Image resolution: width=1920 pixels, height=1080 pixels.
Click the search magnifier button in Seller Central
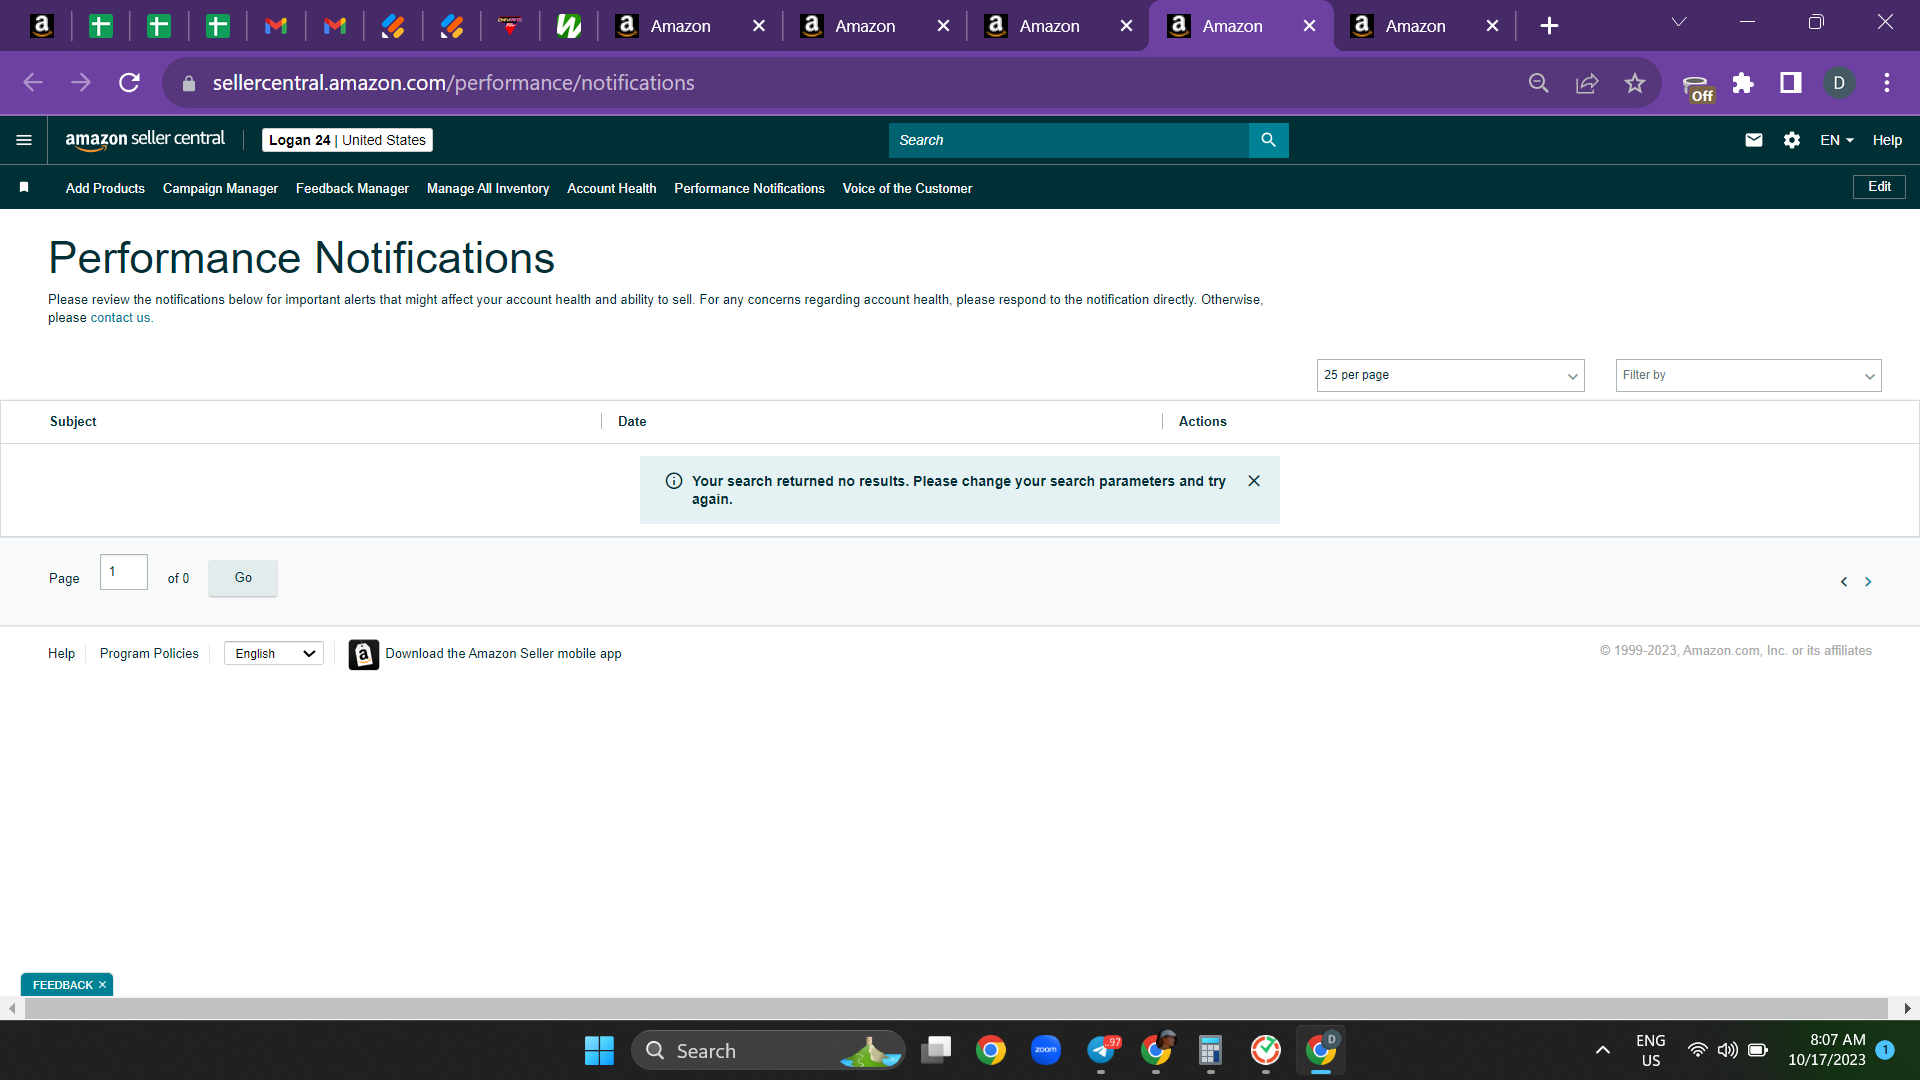[1268, 140]
